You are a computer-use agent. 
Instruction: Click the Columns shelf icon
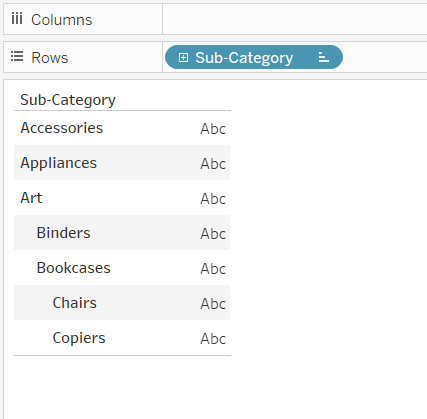coord(17,19)
